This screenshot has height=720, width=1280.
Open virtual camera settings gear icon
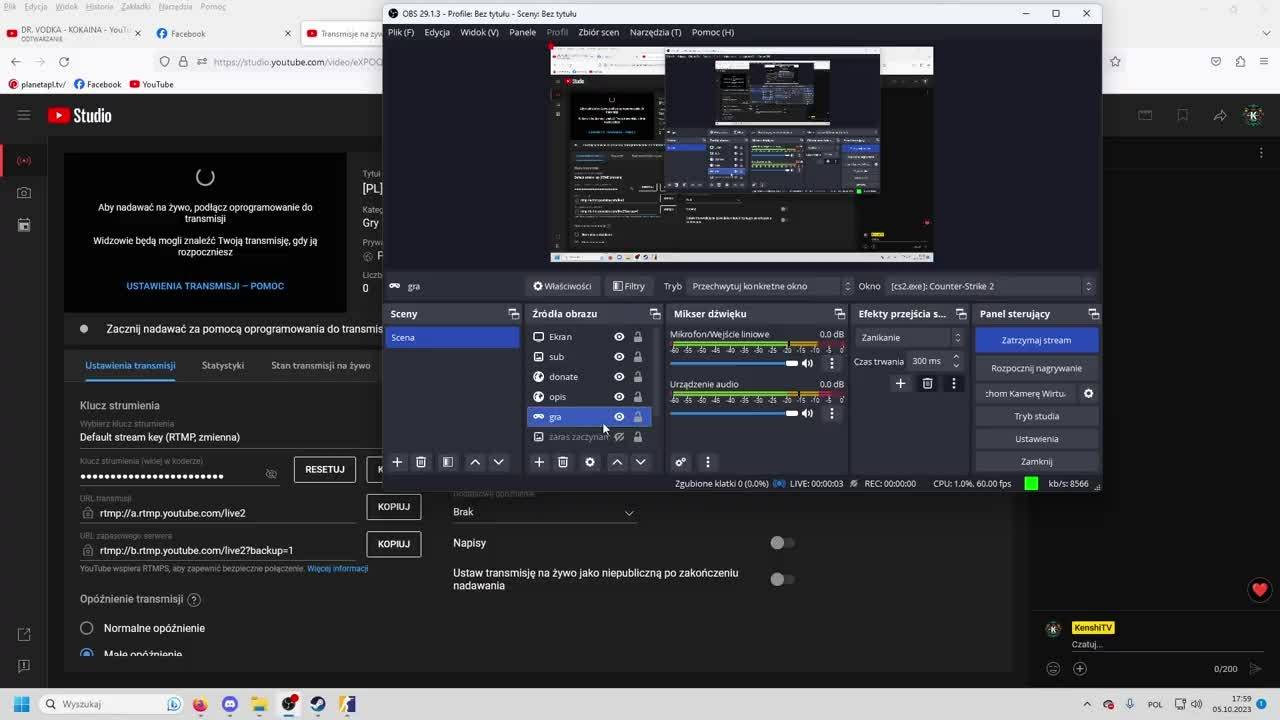(x=1089, y=393)
